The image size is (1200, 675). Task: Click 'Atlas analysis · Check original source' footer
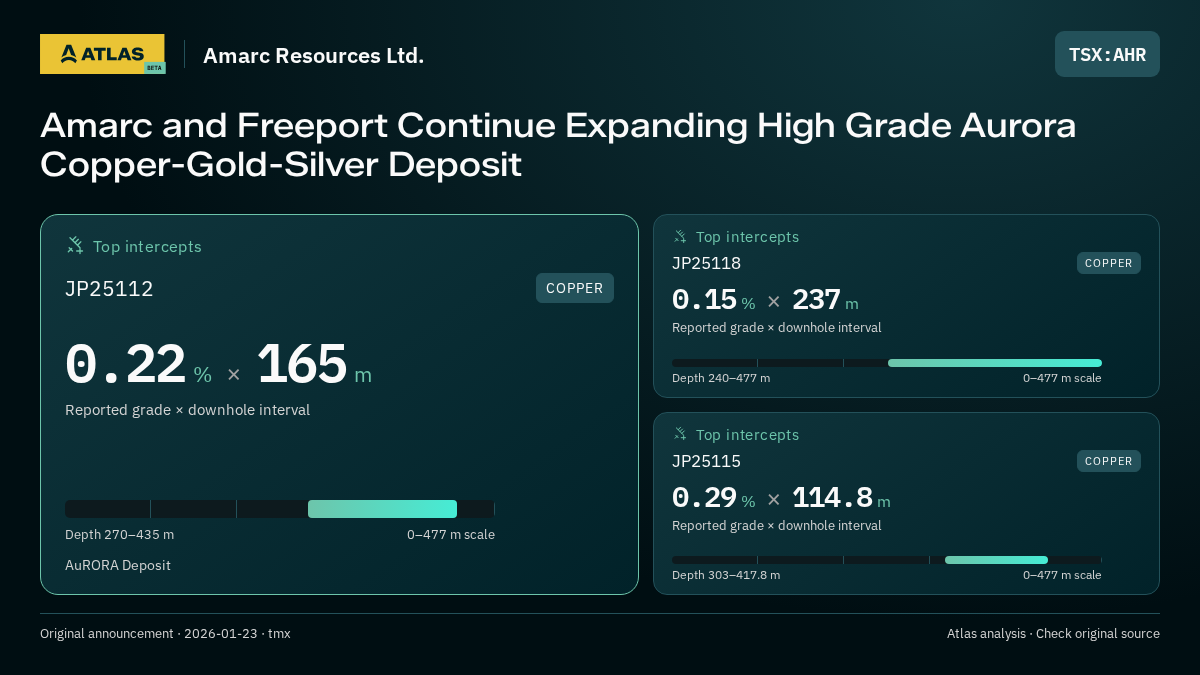pos(1053,634)
